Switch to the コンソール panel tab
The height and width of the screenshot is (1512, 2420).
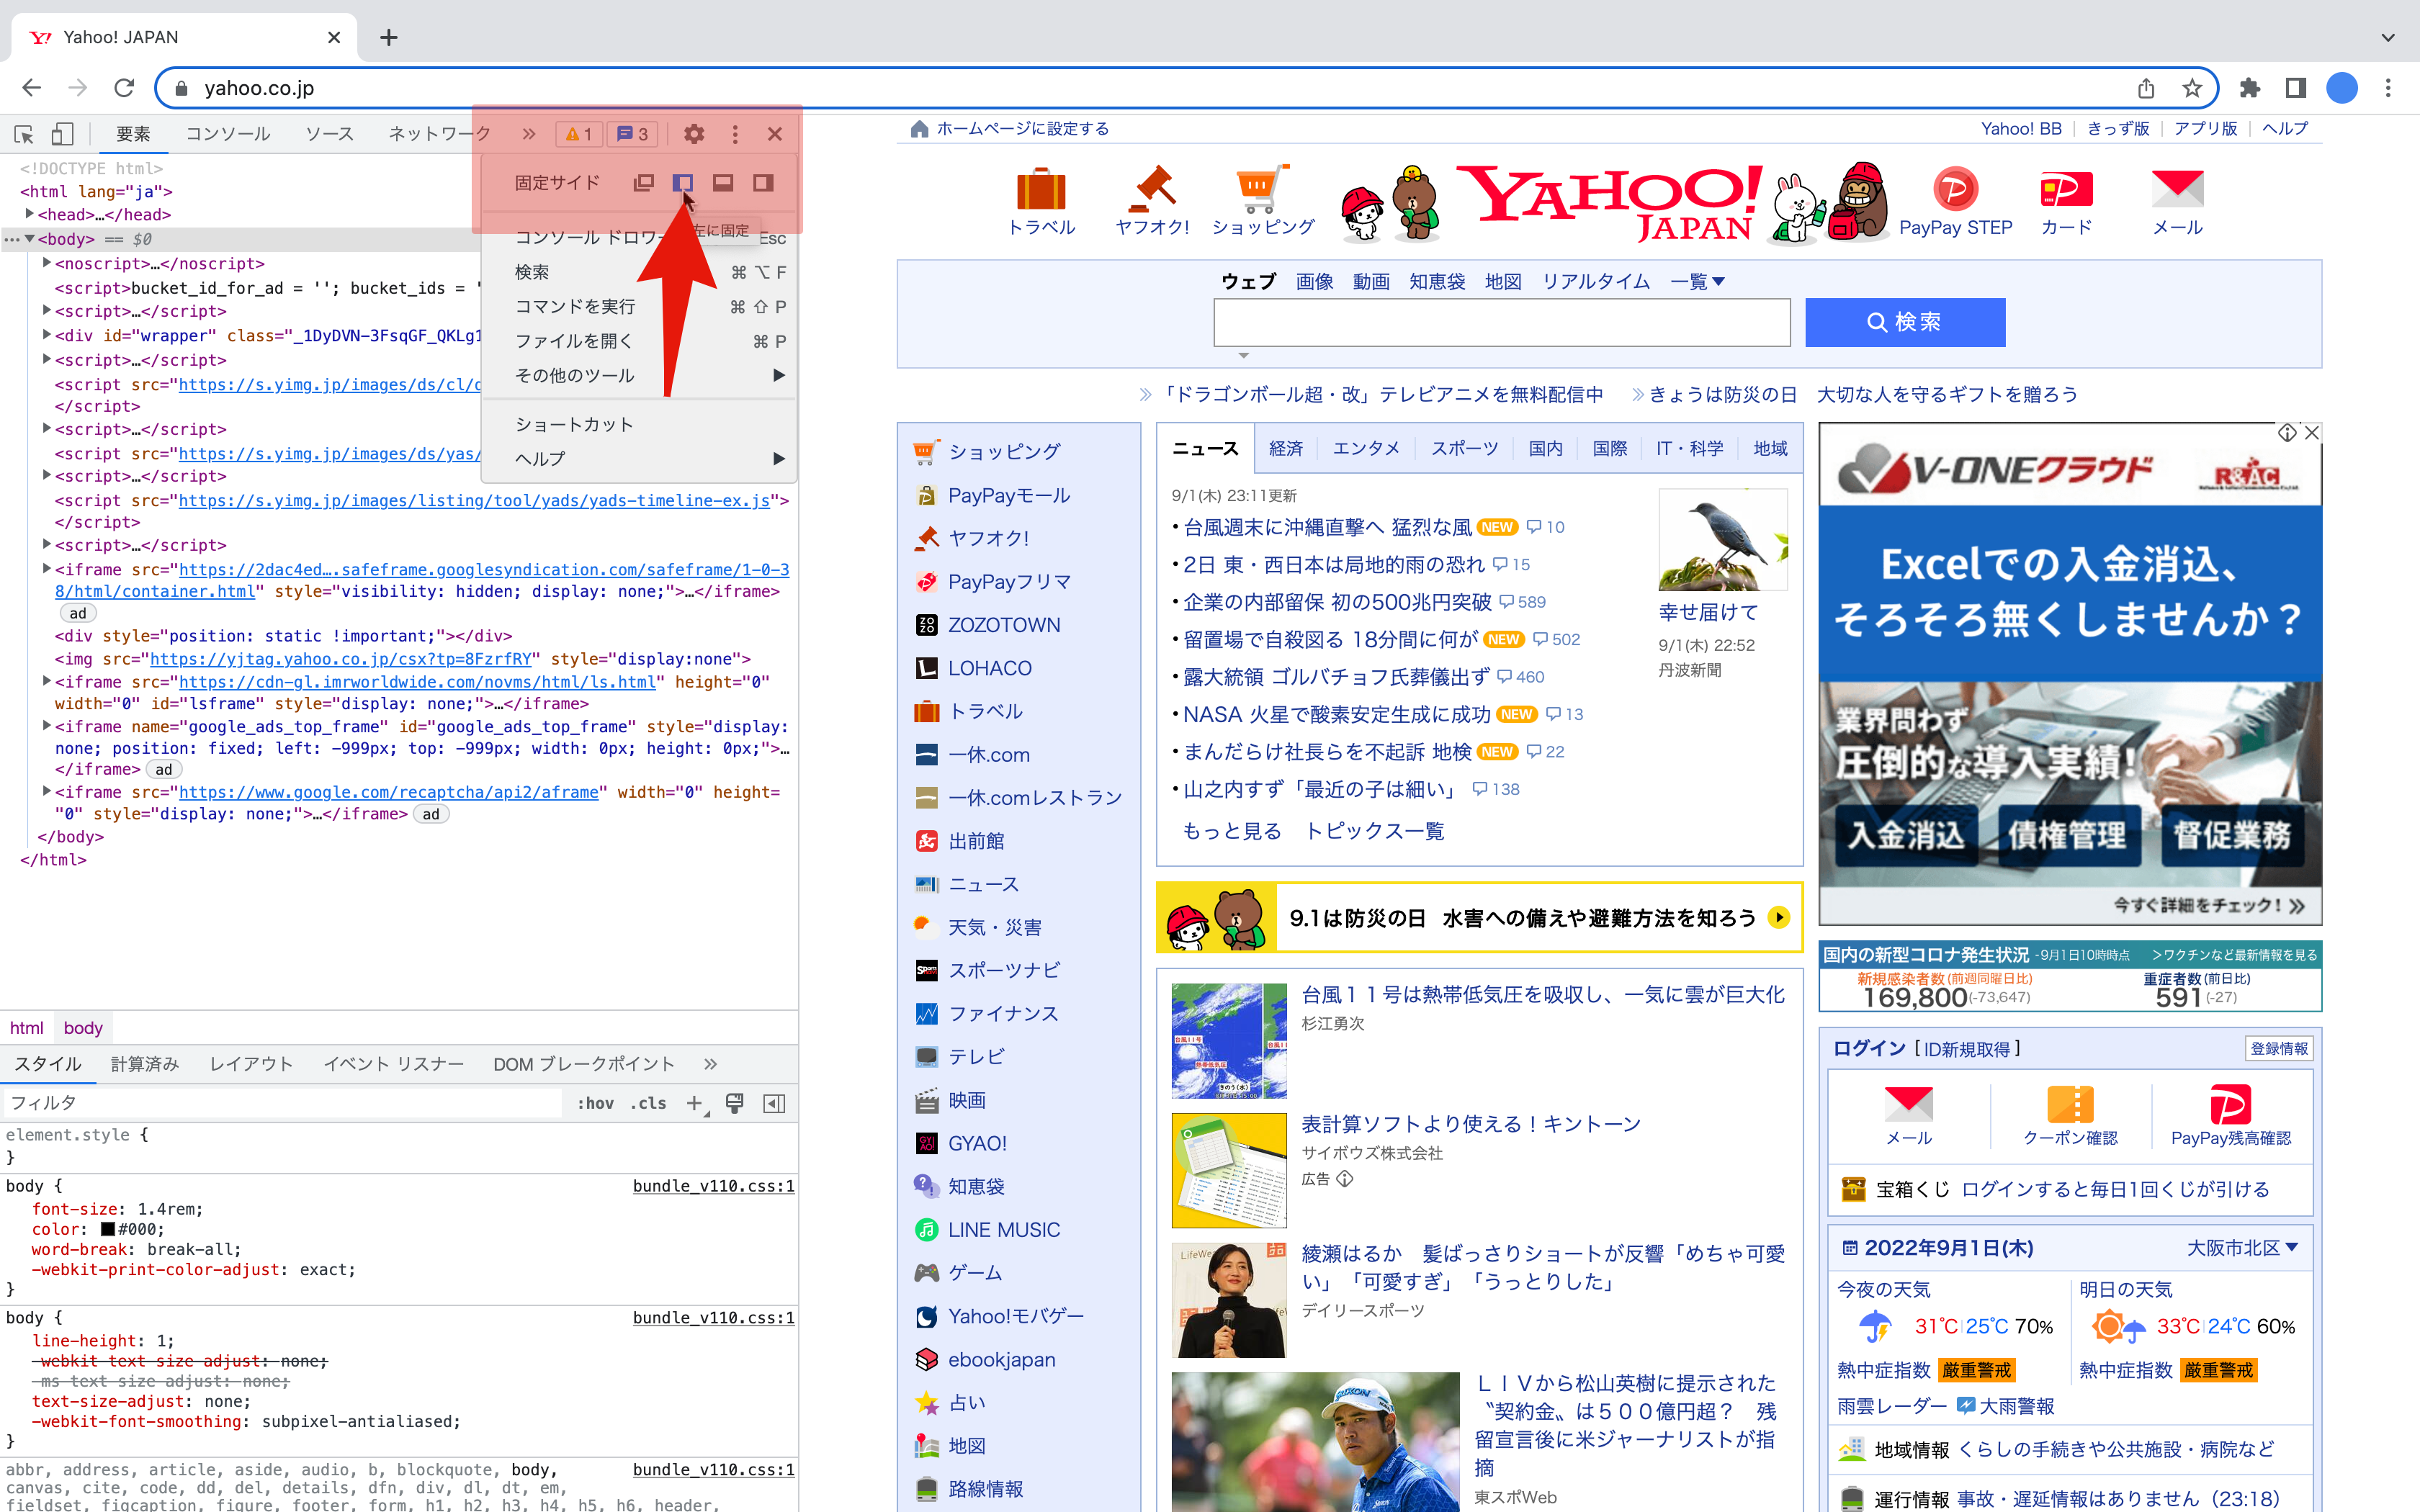(228, 134)
